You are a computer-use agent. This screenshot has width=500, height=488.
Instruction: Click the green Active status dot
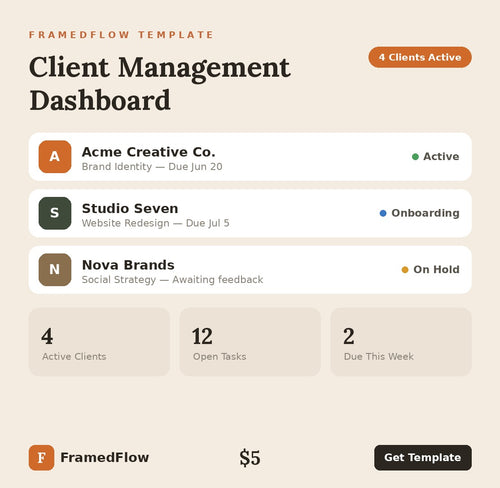pyautogui.click(x=415, y=157)
